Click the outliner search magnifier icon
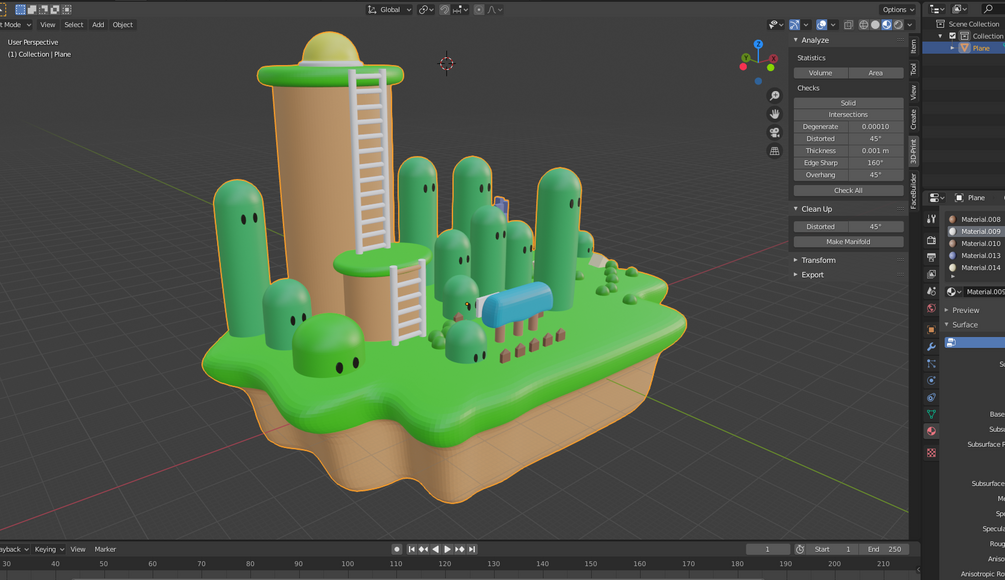This screenshot has height=580, width=1005. click(x=988, y=9)
